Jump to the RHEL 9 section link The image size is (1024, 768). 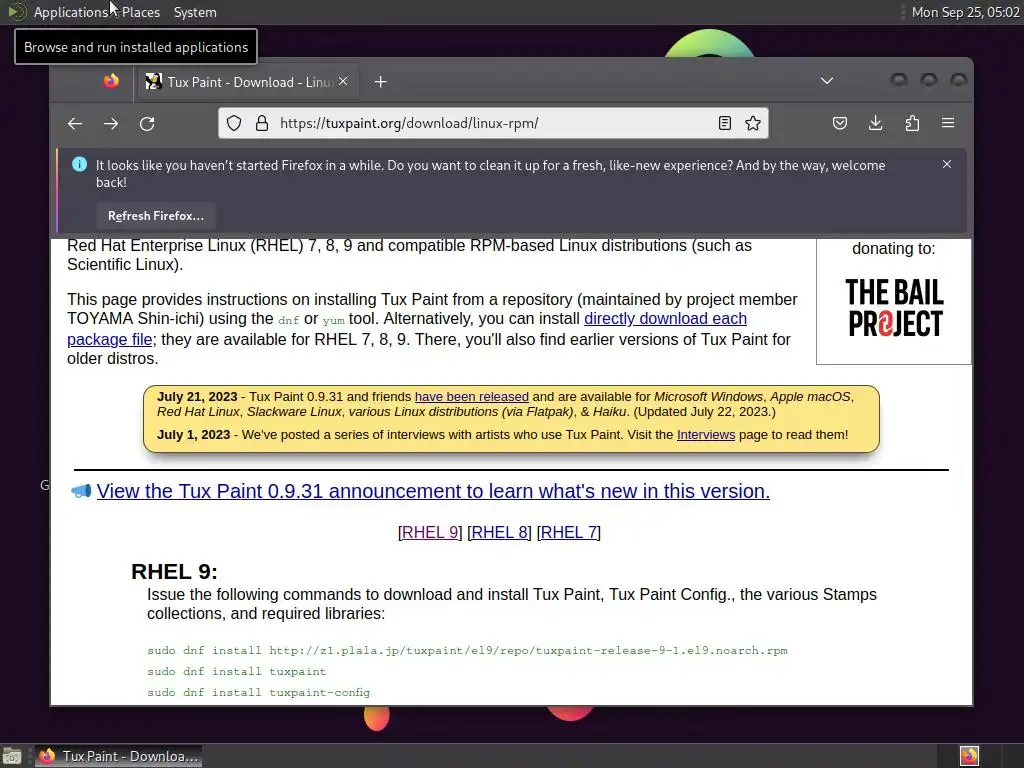coord(430,532)
